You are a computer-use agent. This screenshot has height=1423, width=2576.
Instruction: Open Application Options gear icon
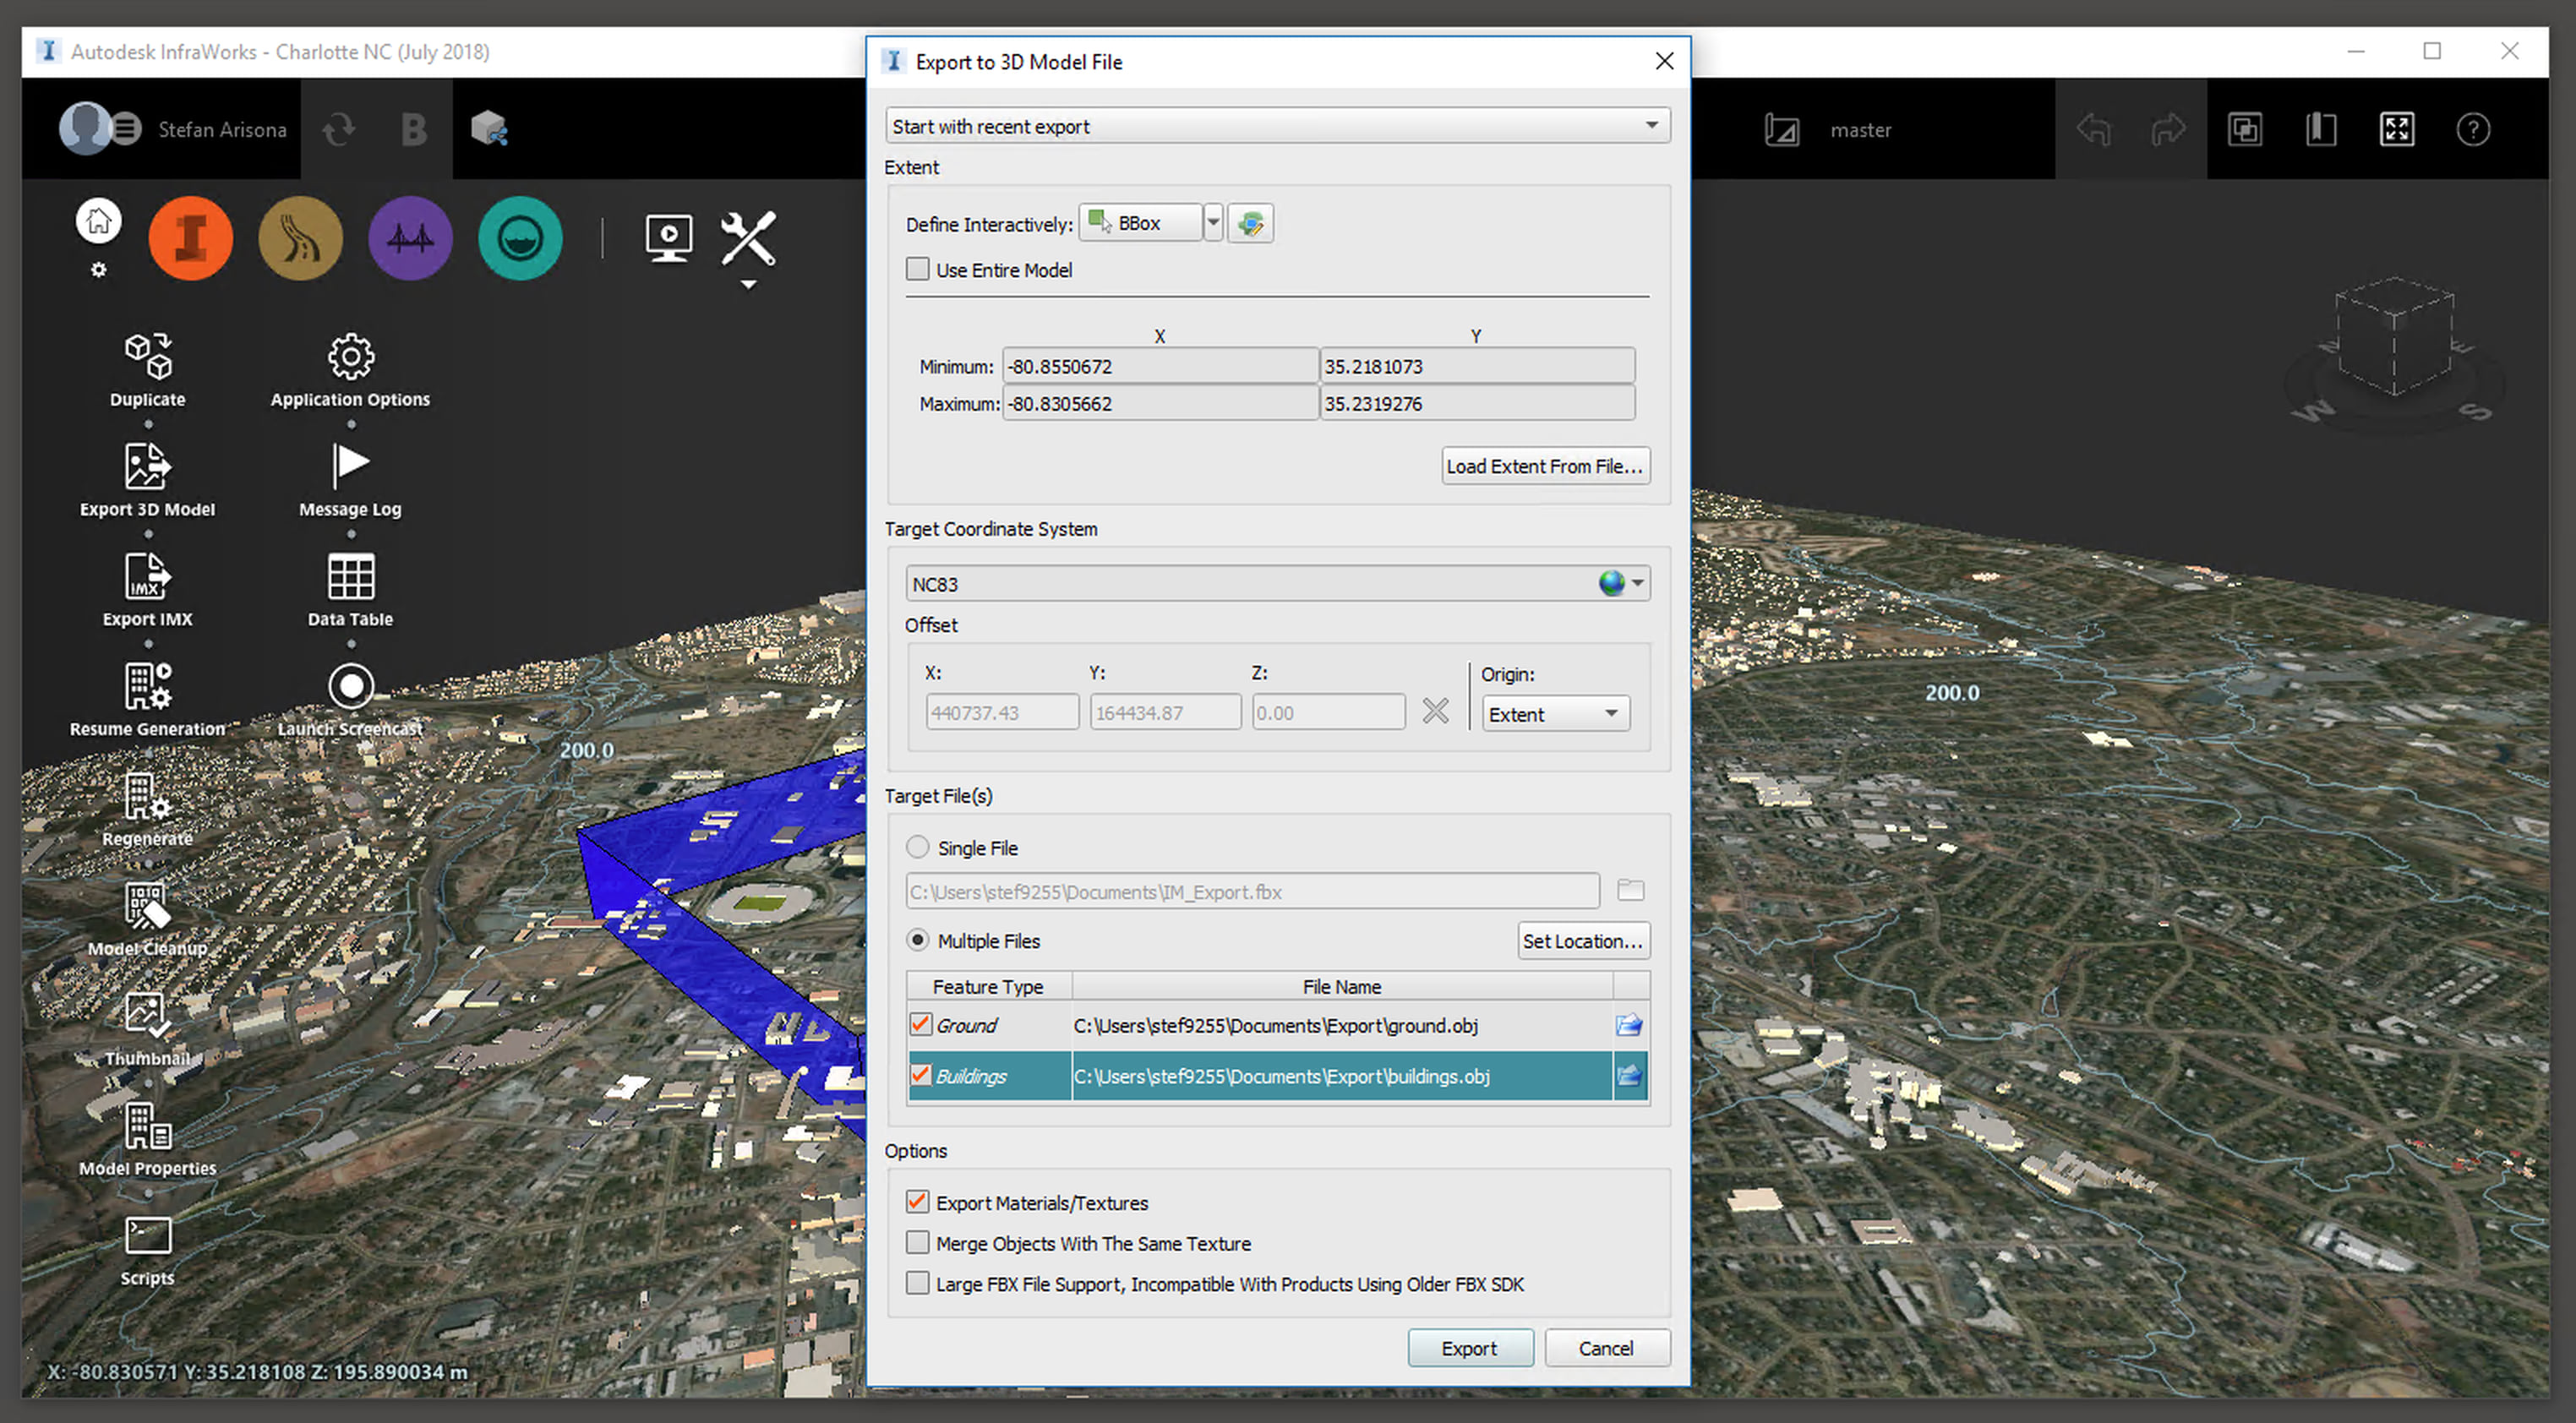(350, 357)
